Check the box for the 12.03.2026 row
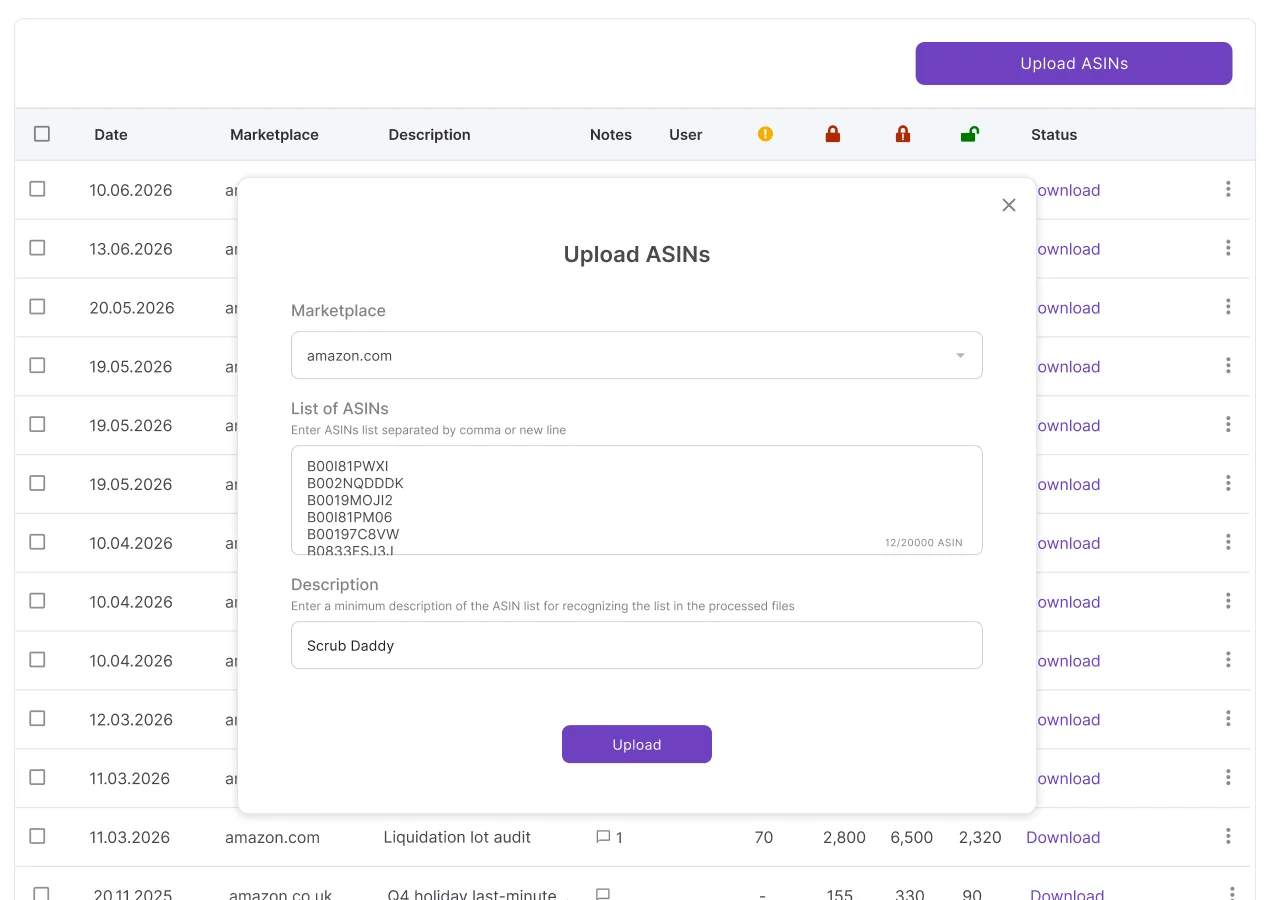The image size is (1274, 900). 37,718
